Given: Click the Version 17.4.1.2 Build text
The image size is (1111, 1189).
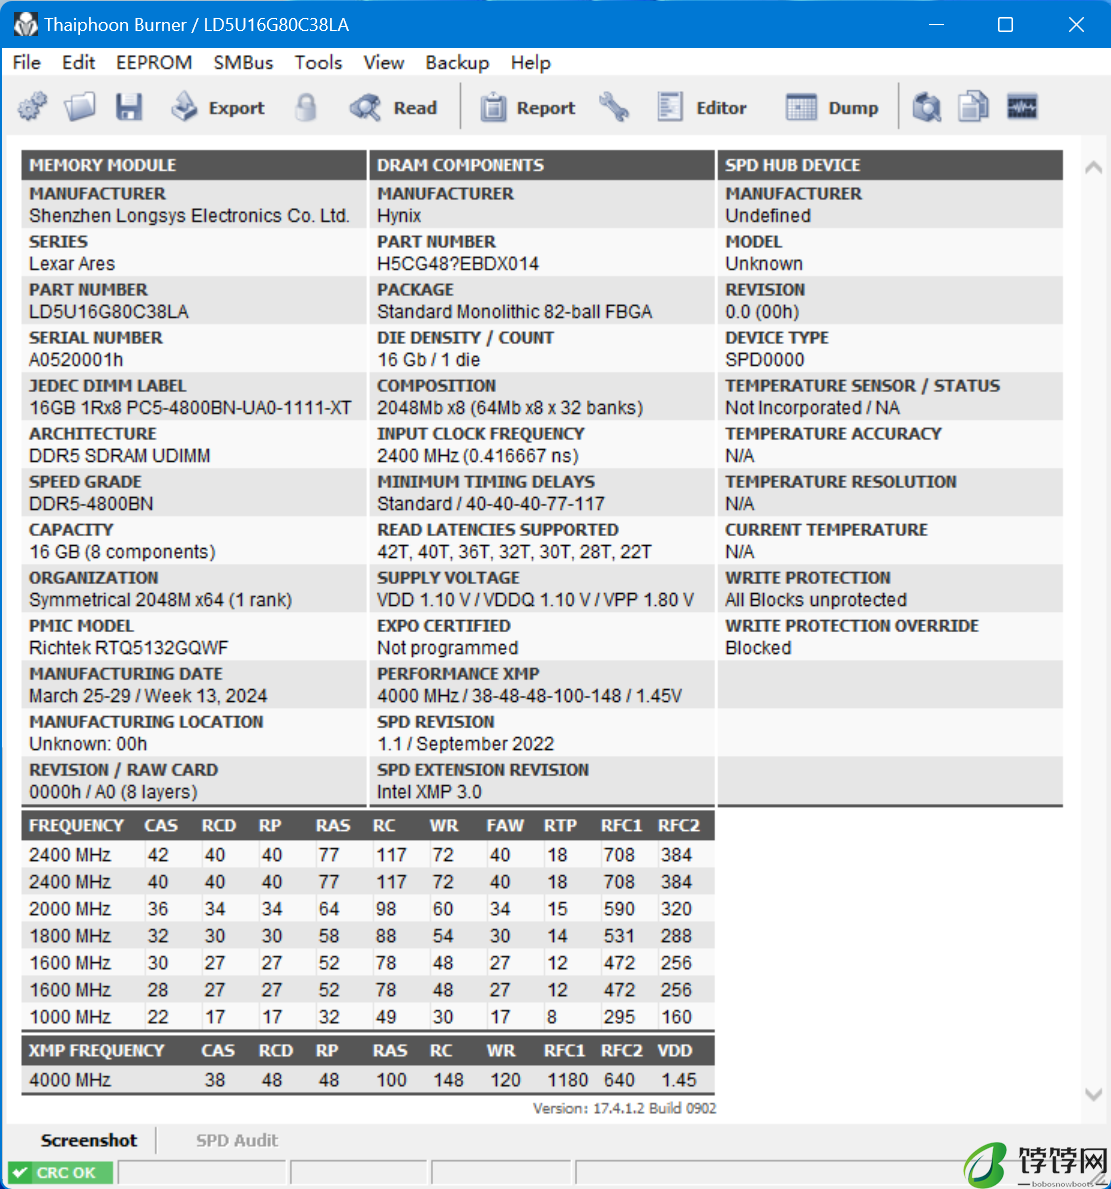Looking at the screenshot, I should pyautogui.click(x=624, y=1108).
